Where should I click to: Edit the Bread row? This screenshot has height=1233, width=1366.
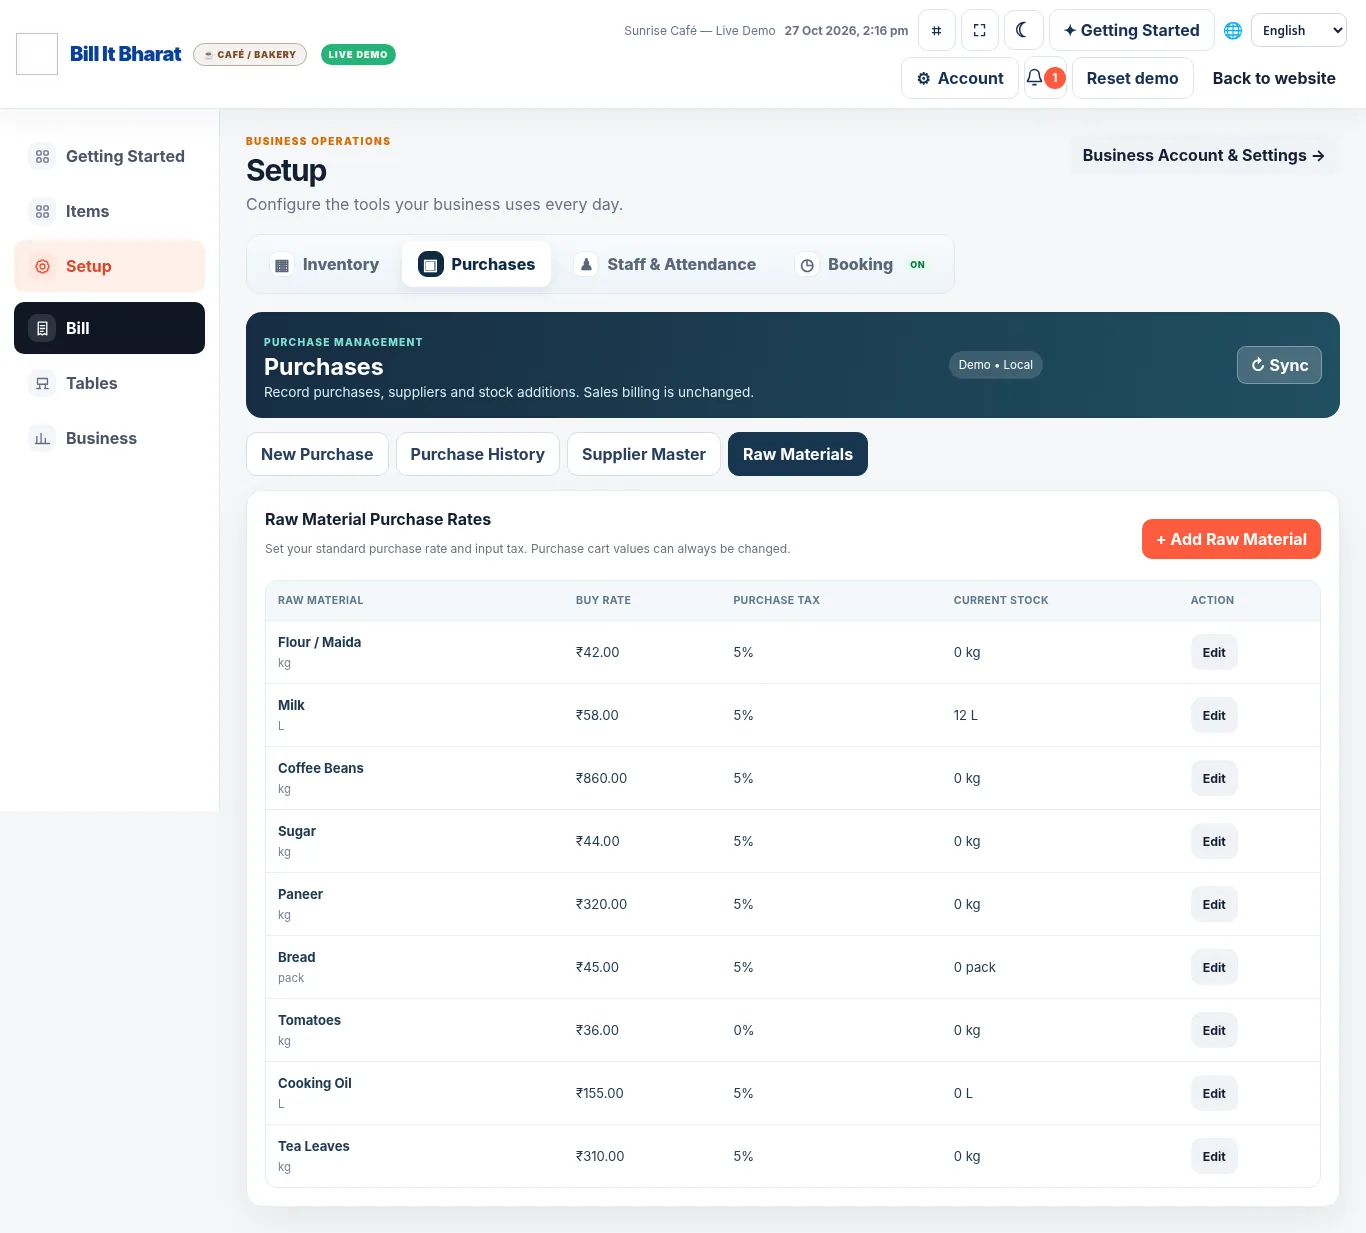[x=1214, y=967]
